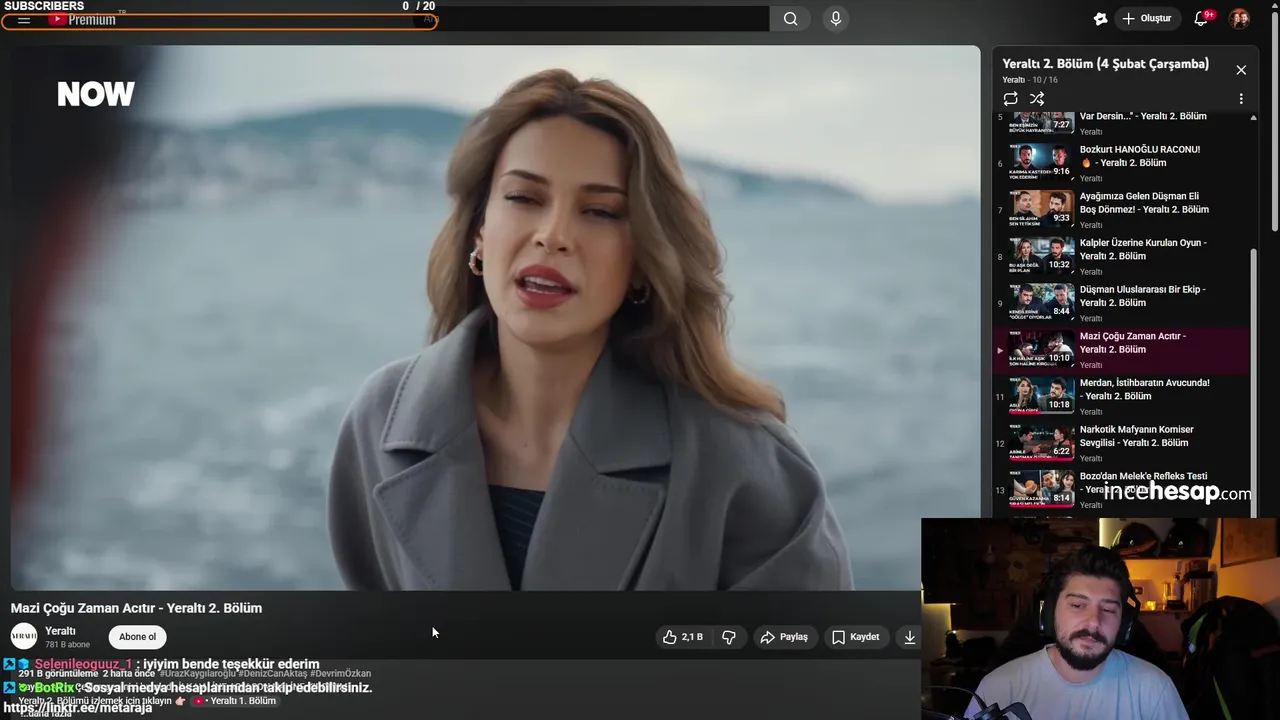Like the video (2,1 B)

coord(682,637)
